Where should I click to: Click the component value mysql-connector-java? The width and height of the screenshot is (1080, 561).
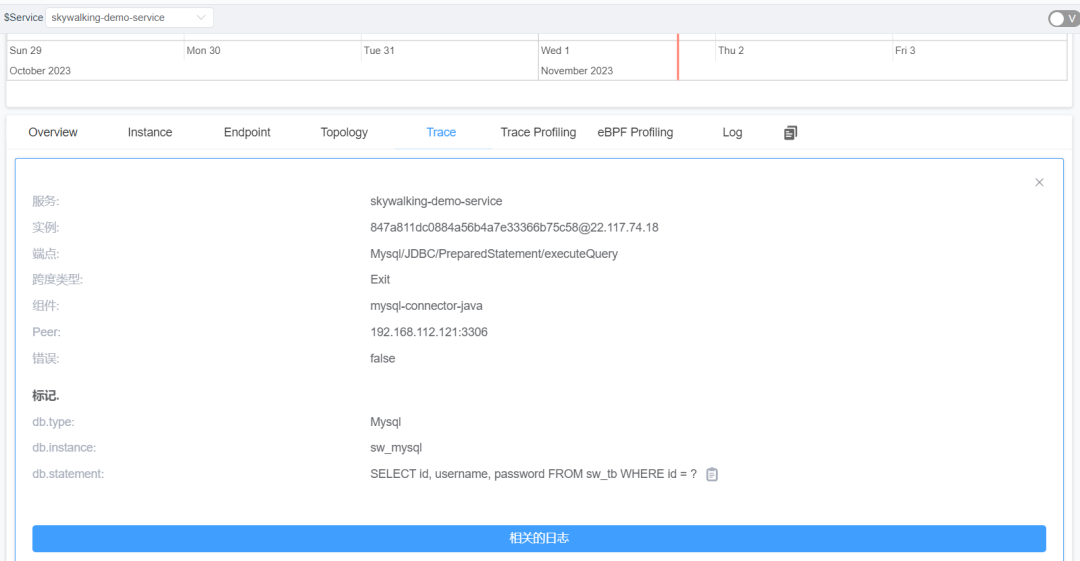426,306
